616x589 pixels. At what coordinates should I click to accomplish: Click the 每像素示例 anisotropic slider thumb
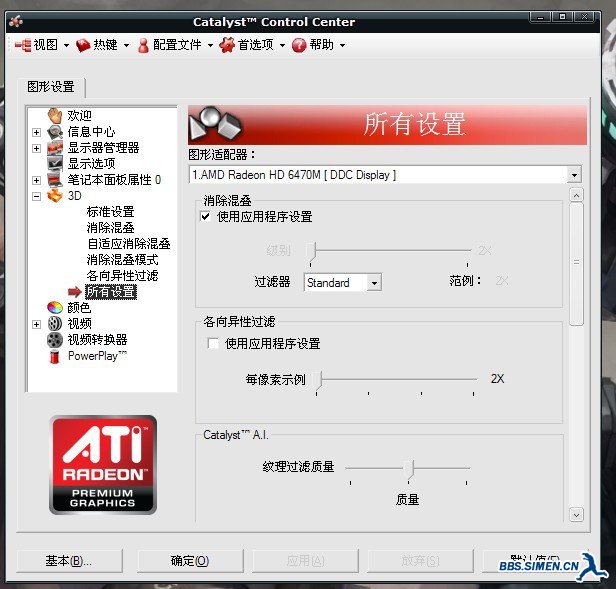pyautogui.click(x=319, y=380)
